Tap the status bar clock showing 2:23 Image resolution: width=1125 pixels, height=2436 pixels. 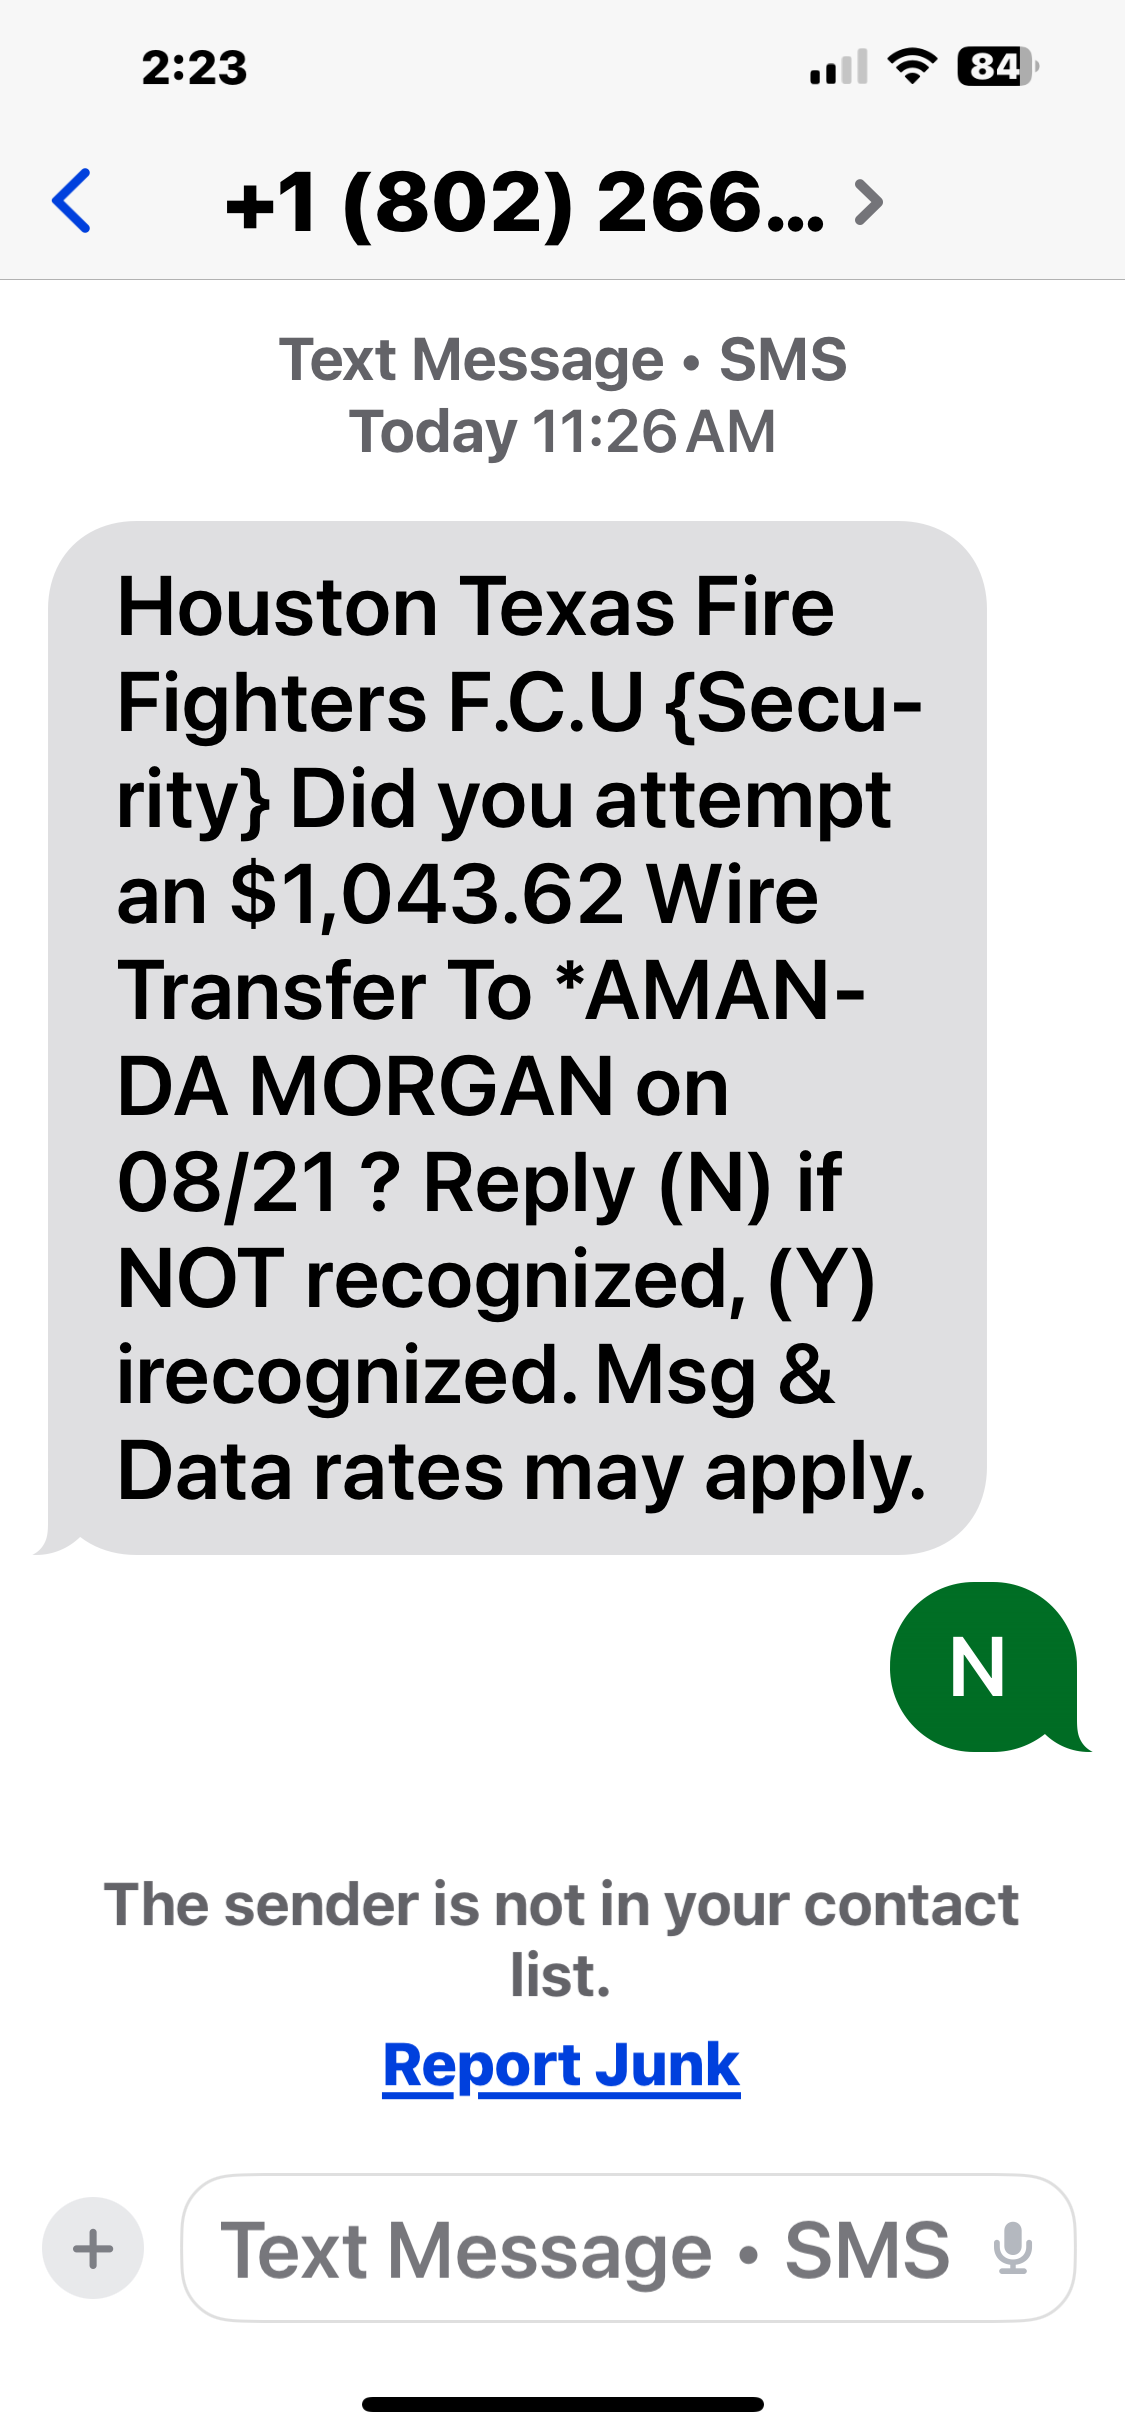pos(194,68)
